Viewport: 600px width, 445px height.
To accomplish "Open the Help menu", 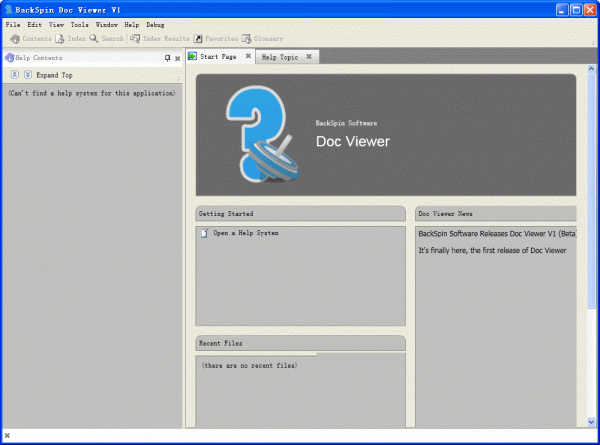I will pyautogui.click(x=132, y=25).
